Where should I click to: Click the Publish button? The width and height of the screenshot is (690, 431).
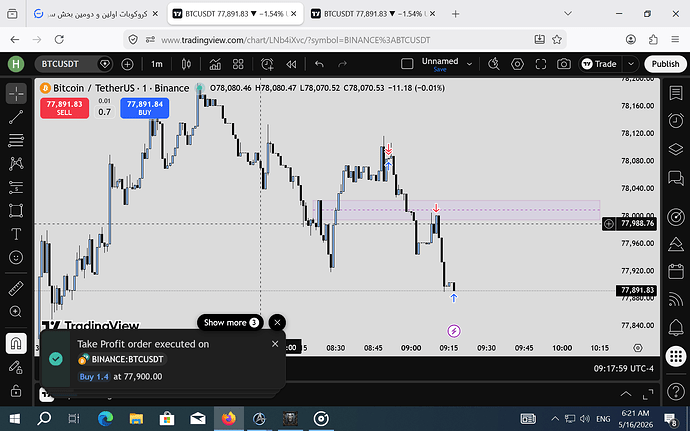(665, 64)
